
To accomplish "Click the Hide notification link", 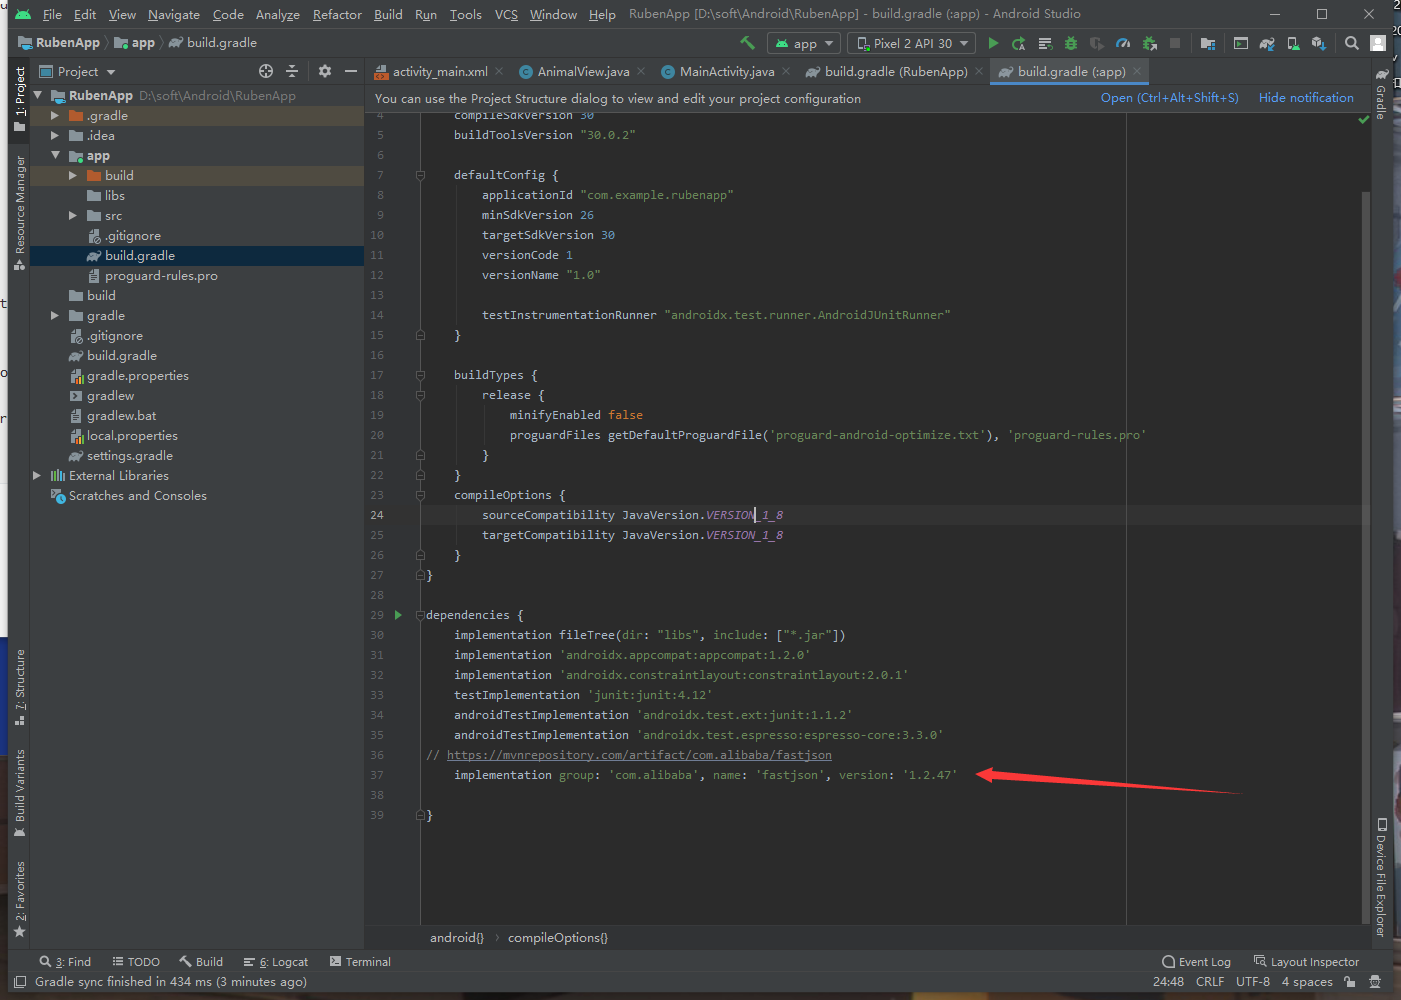I will pos(1306,98).
